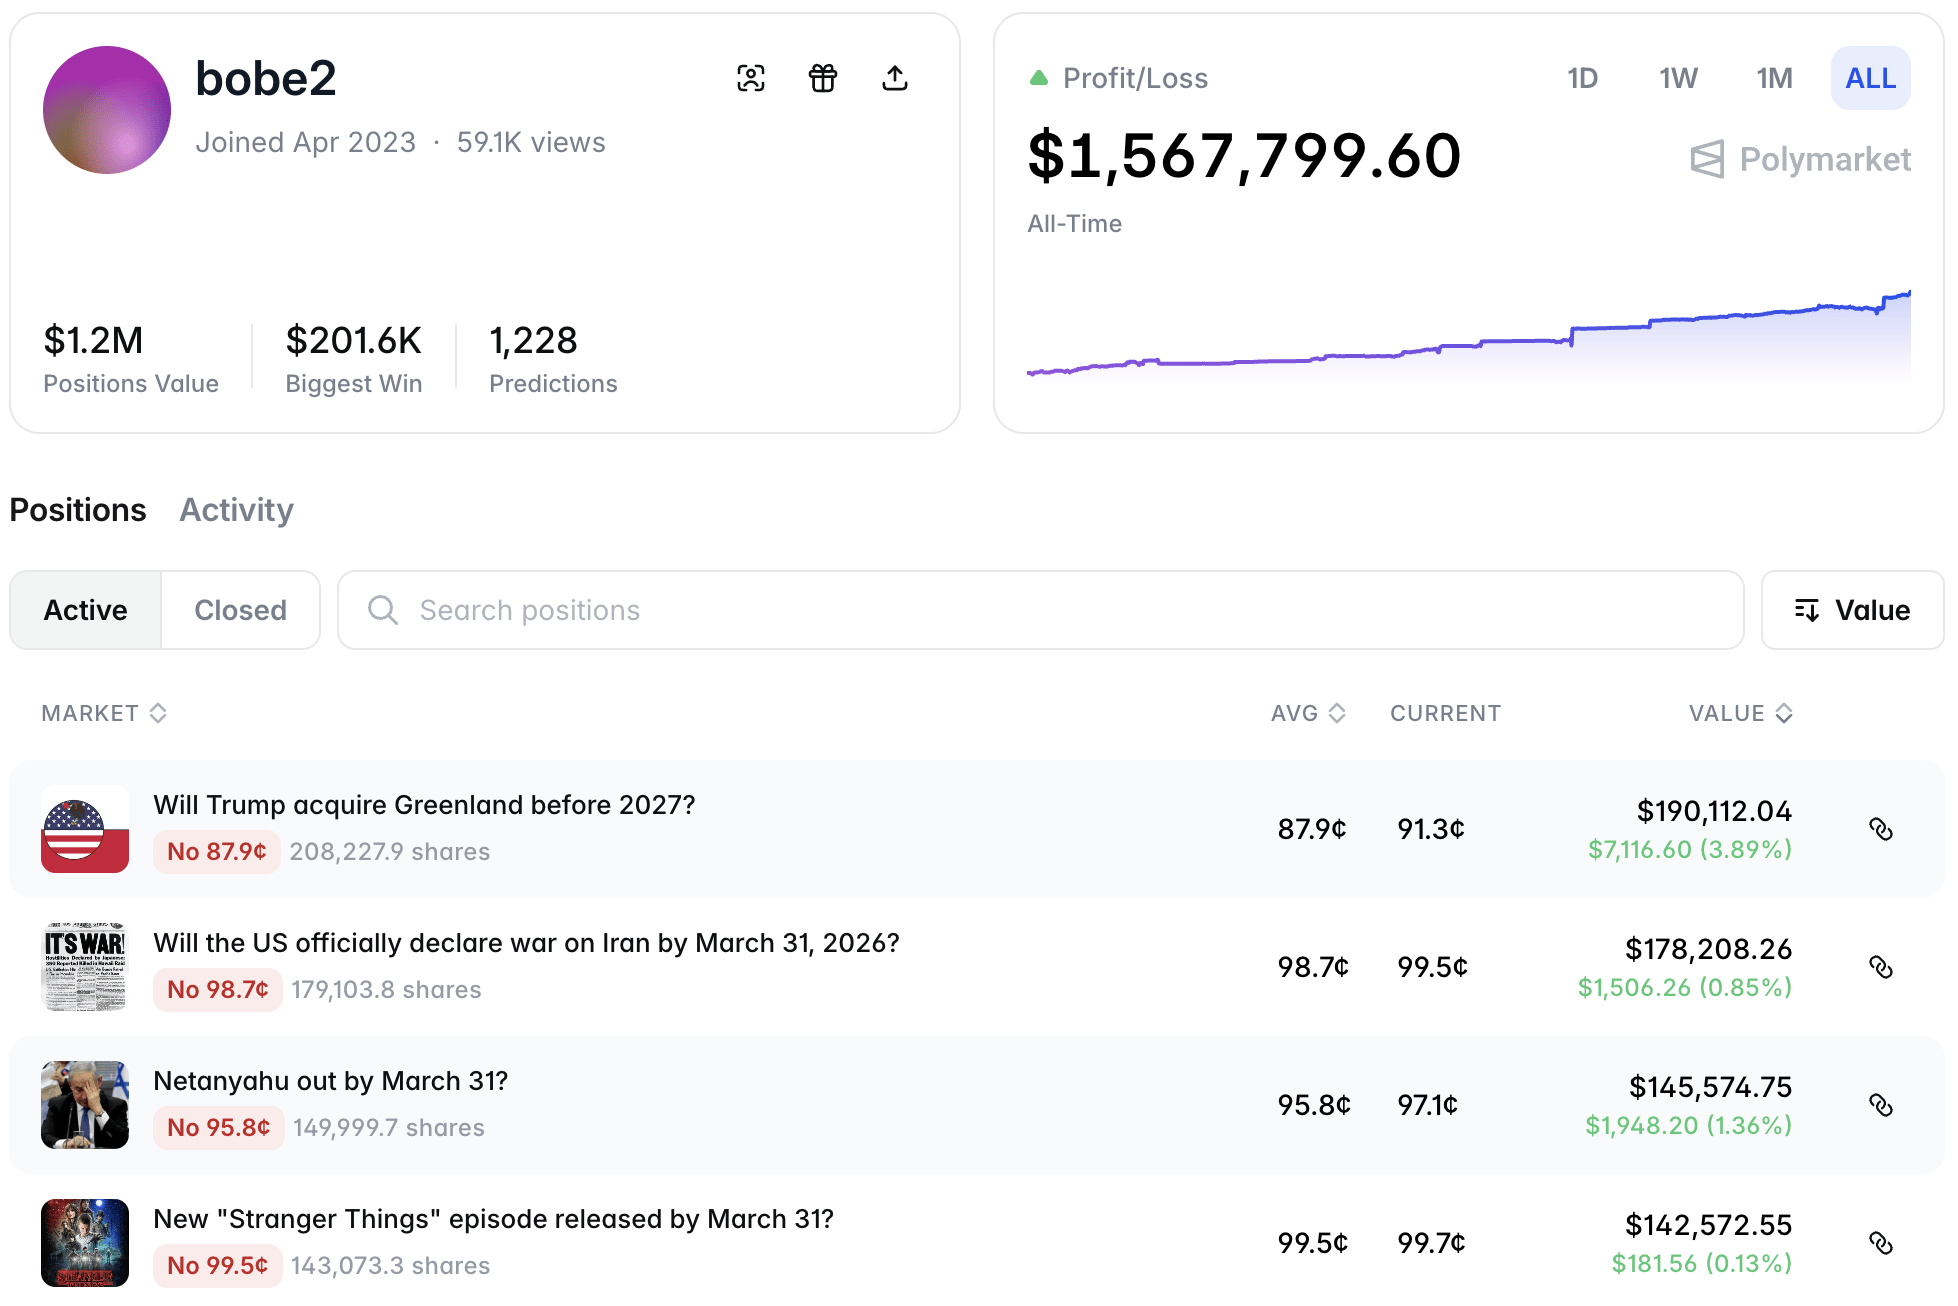This screenshot has width=1958, height=1306.
Task: Copy link for Netanyahu position
Action: click(x=1880, y=1105)
